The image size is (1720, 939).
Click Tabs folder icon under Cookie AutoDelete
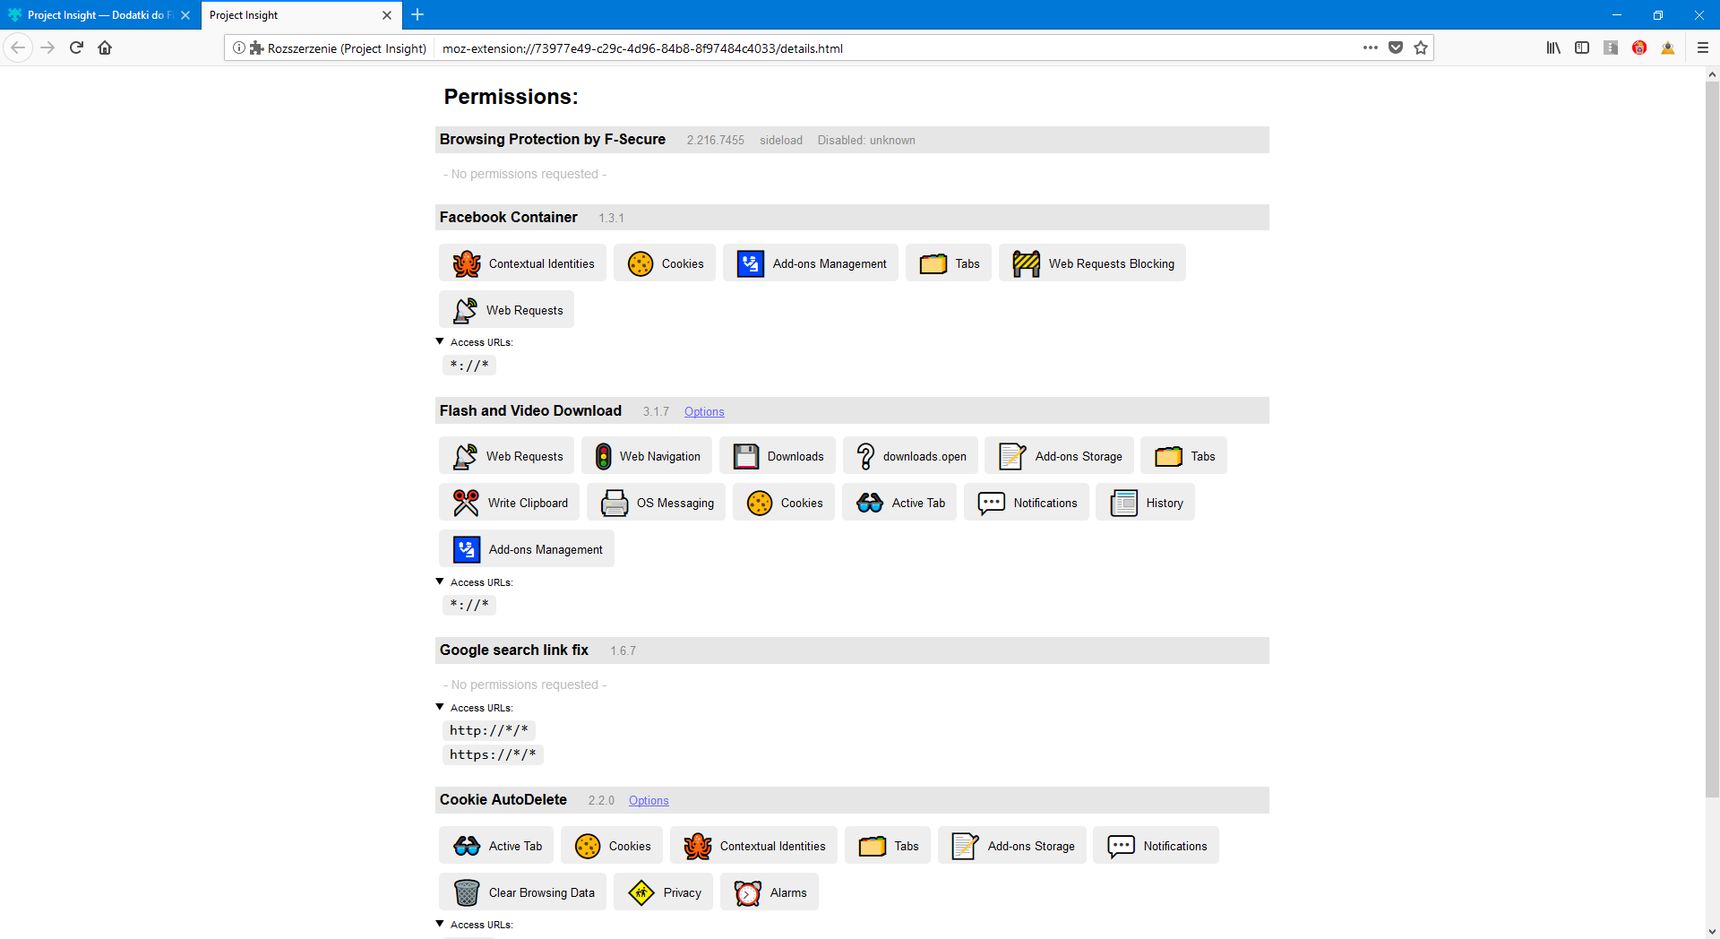tap(872, 846)
